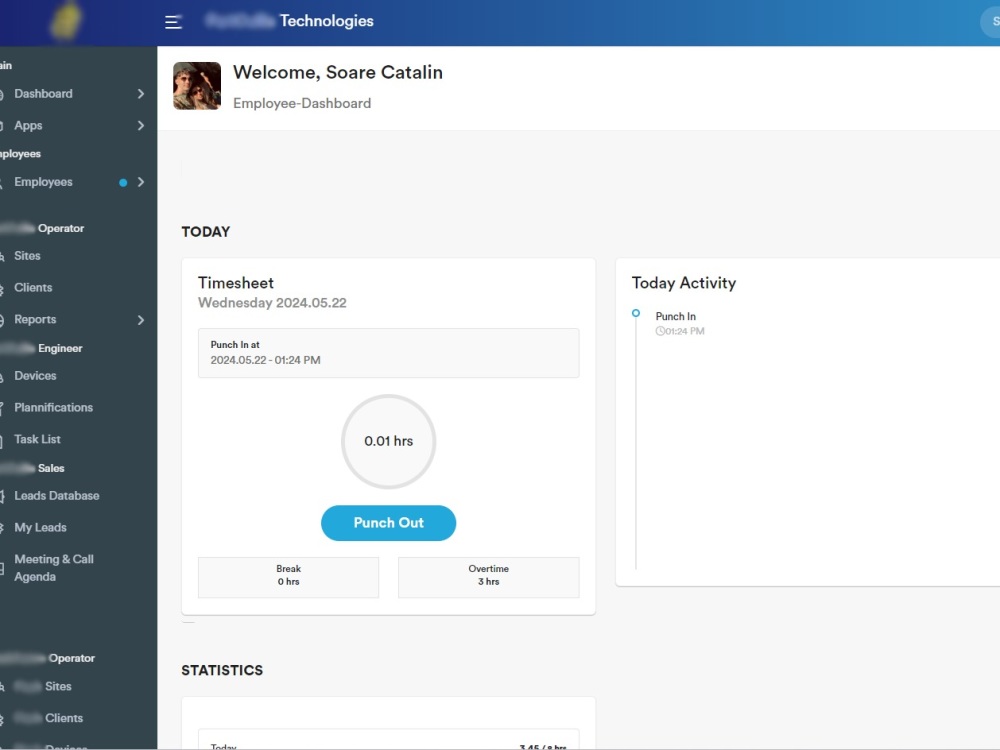Click the Punch Out button

(x=388, y=523)
